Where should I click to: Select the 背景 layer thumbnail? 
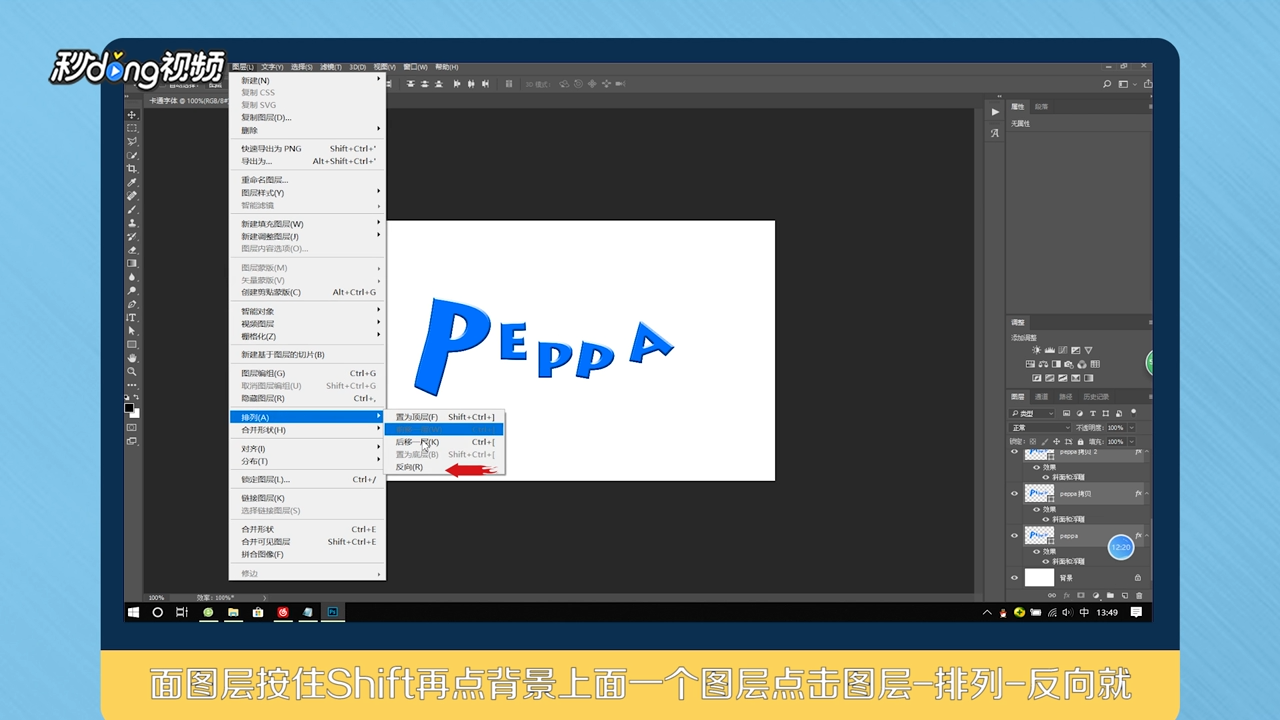(1040, 577)
